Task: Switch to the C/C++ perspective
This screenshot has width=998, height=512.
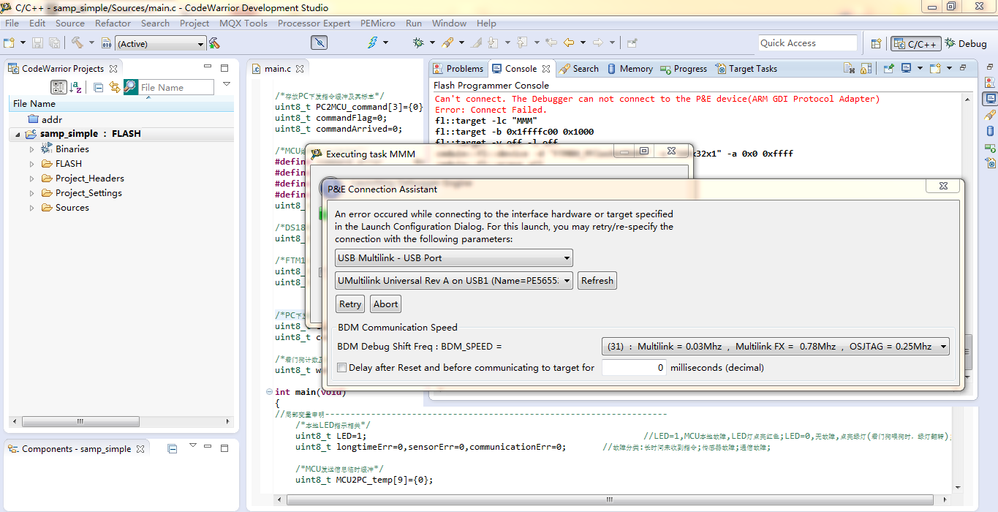Action: 915,43
